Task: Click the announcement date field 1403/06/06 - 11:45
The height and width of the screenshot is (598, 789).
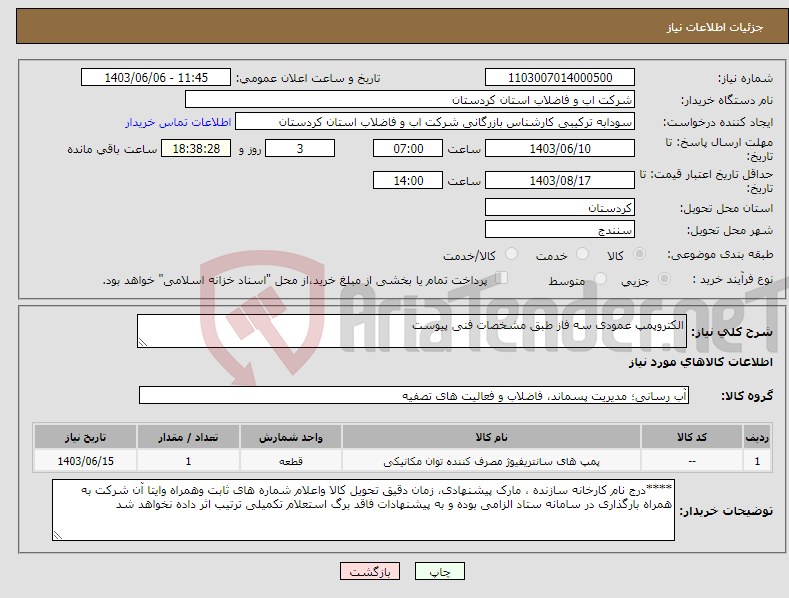Action: [x=156, y=78]
